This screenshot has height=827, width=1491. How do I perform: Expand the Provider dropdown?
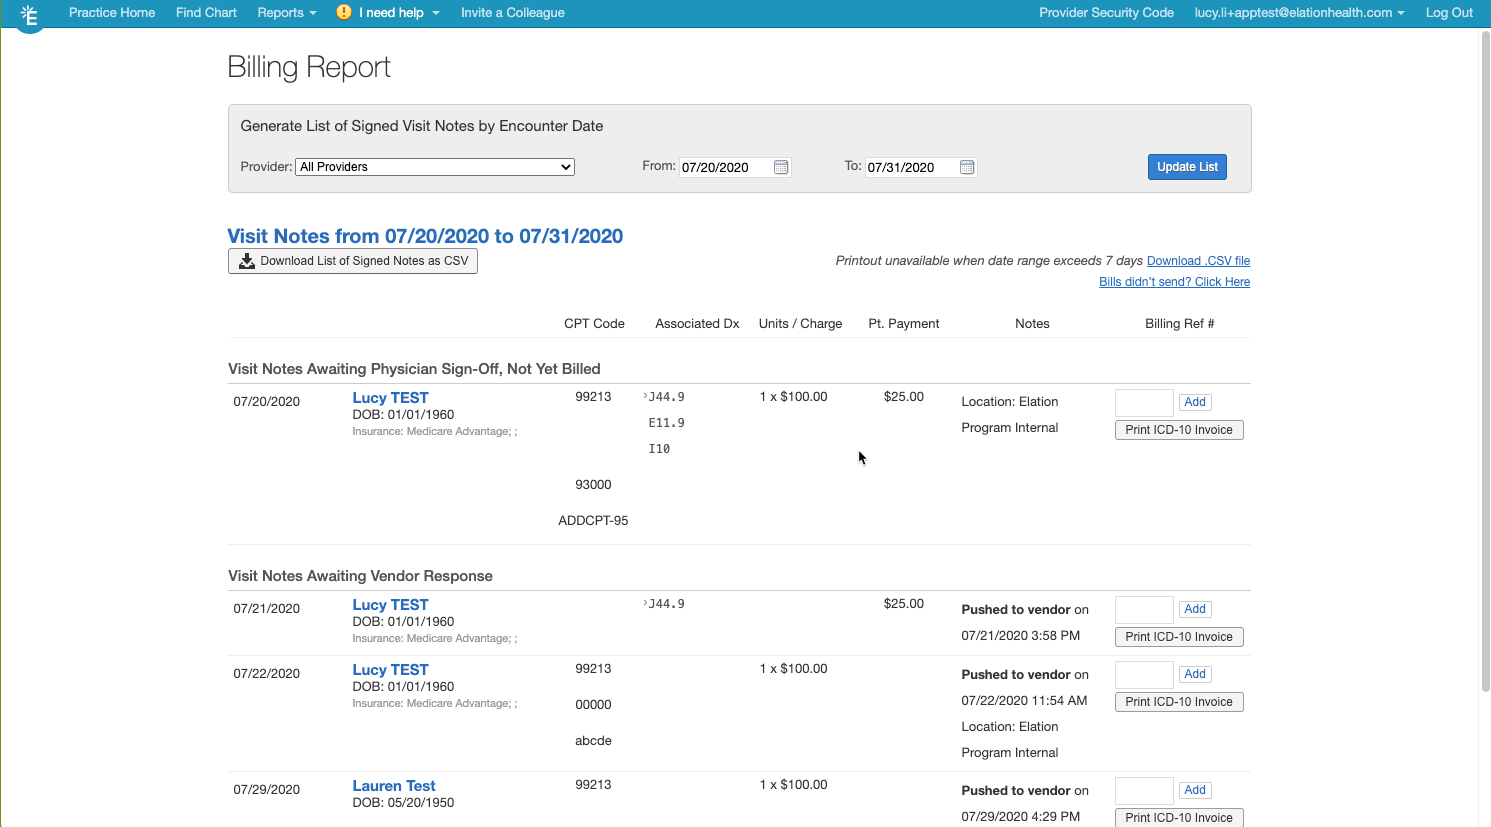tap(435, 167)
